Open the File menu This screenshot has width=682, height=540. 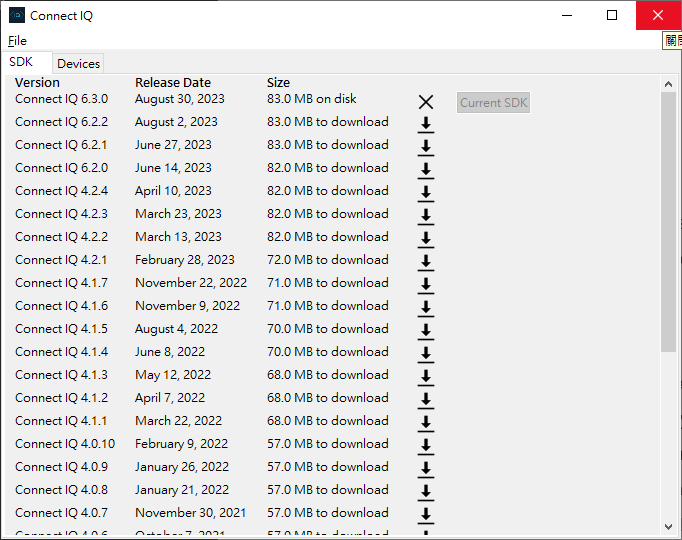click(17, 41)
